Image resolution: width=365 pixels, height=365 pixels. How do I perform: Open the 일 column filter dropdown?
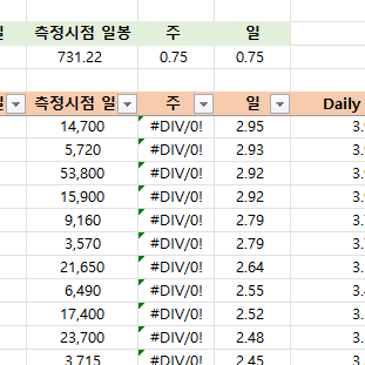point(280,104)
